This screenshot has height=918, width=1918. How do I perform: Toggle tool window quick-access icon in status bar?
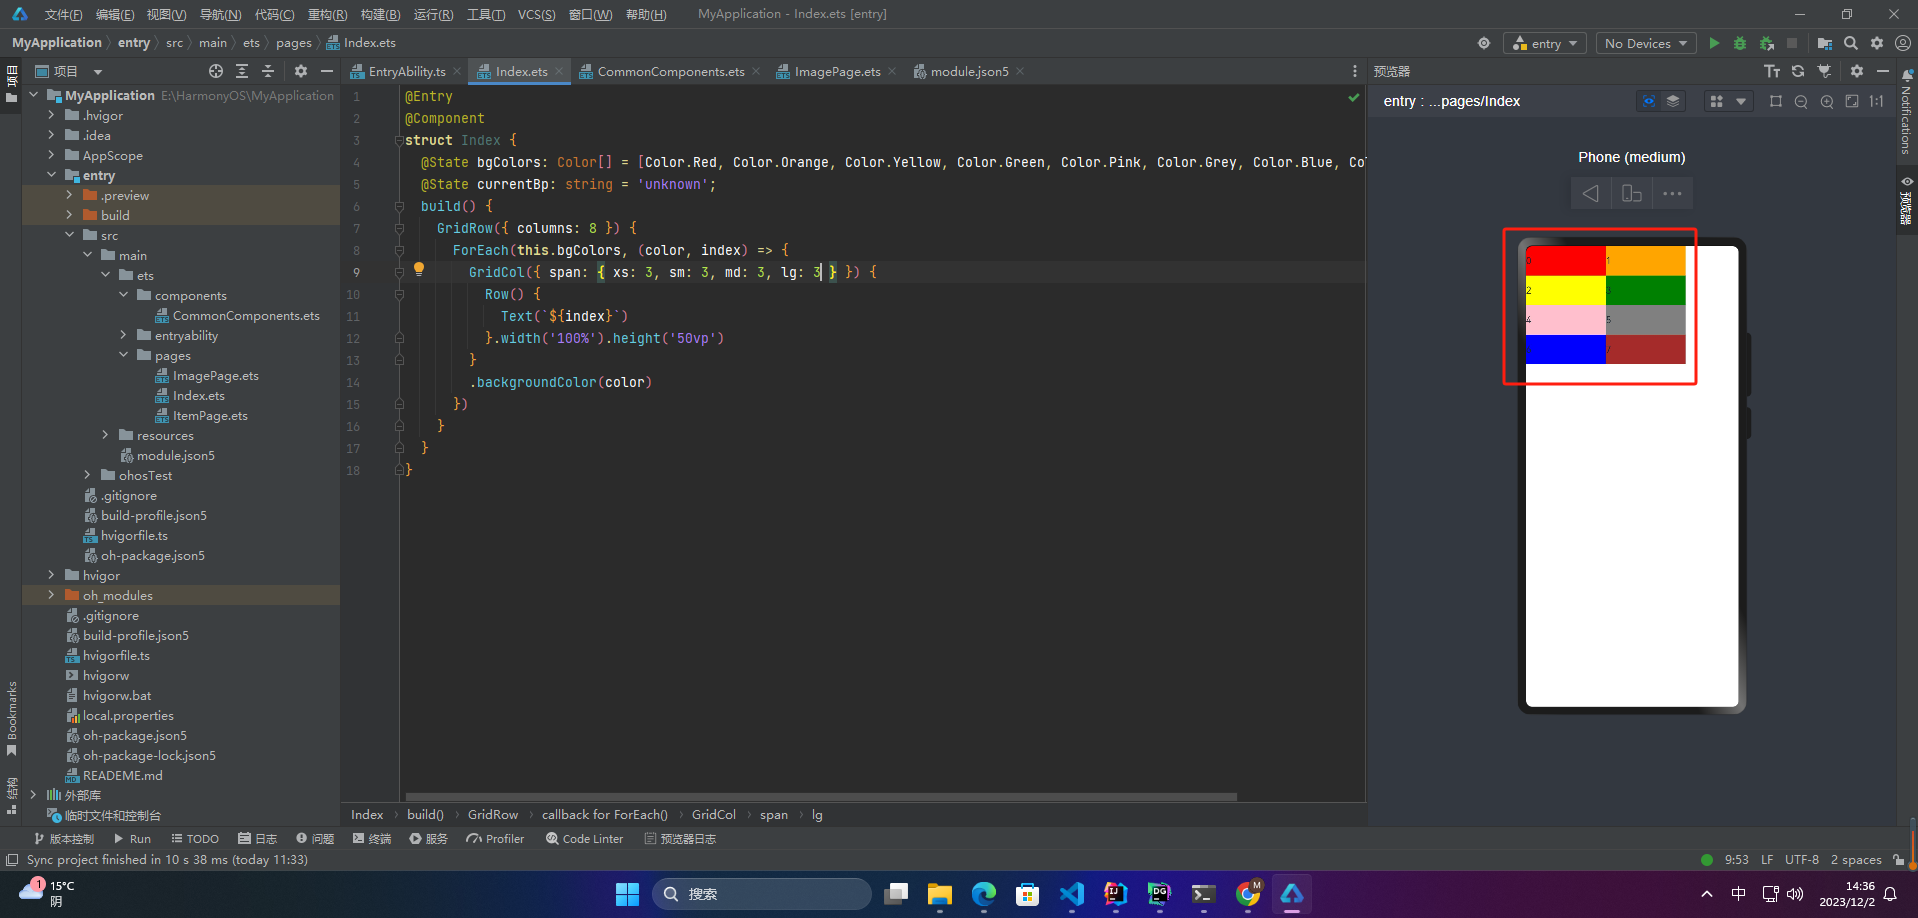(12, 860)
